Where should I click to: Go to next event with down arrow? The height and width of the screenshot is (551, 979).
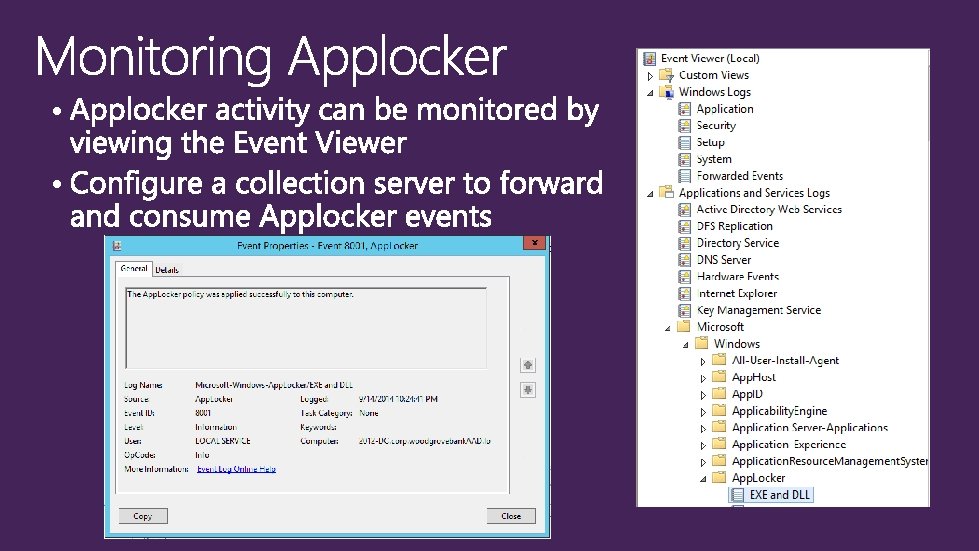[528, 390]
